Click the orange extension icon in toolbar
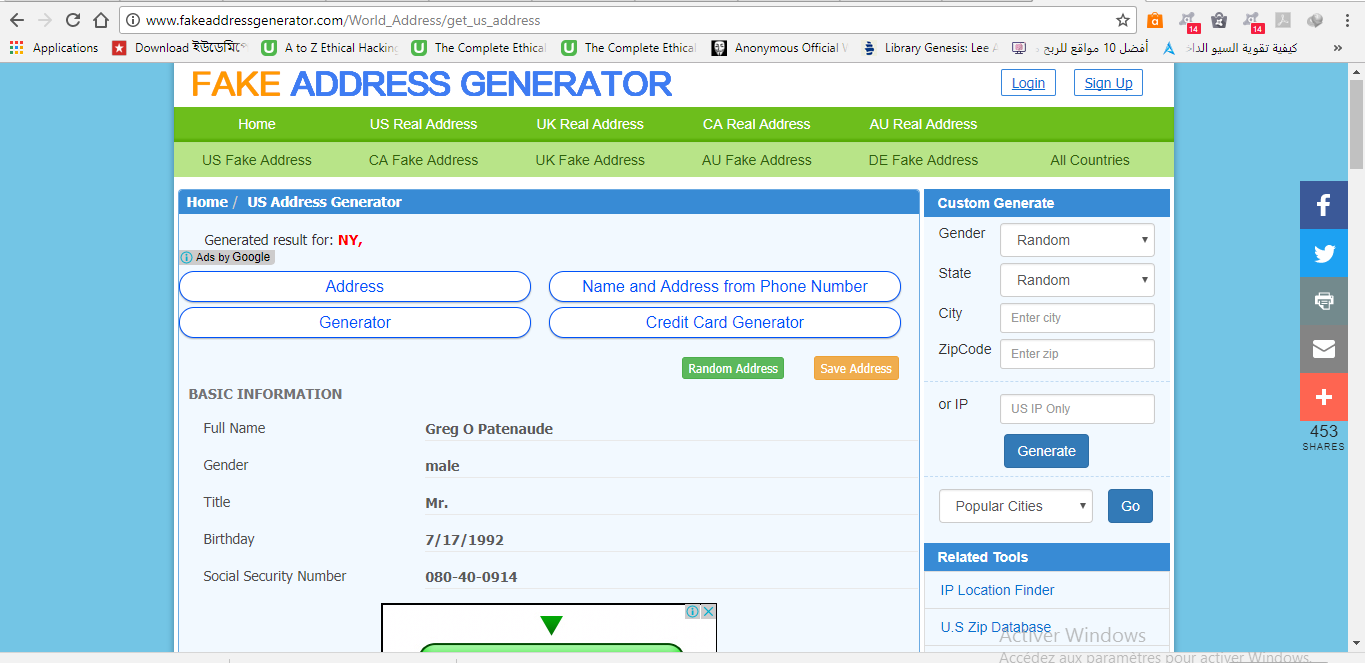The width and height of the screenshot is (1365, 663). (1155, 20)
